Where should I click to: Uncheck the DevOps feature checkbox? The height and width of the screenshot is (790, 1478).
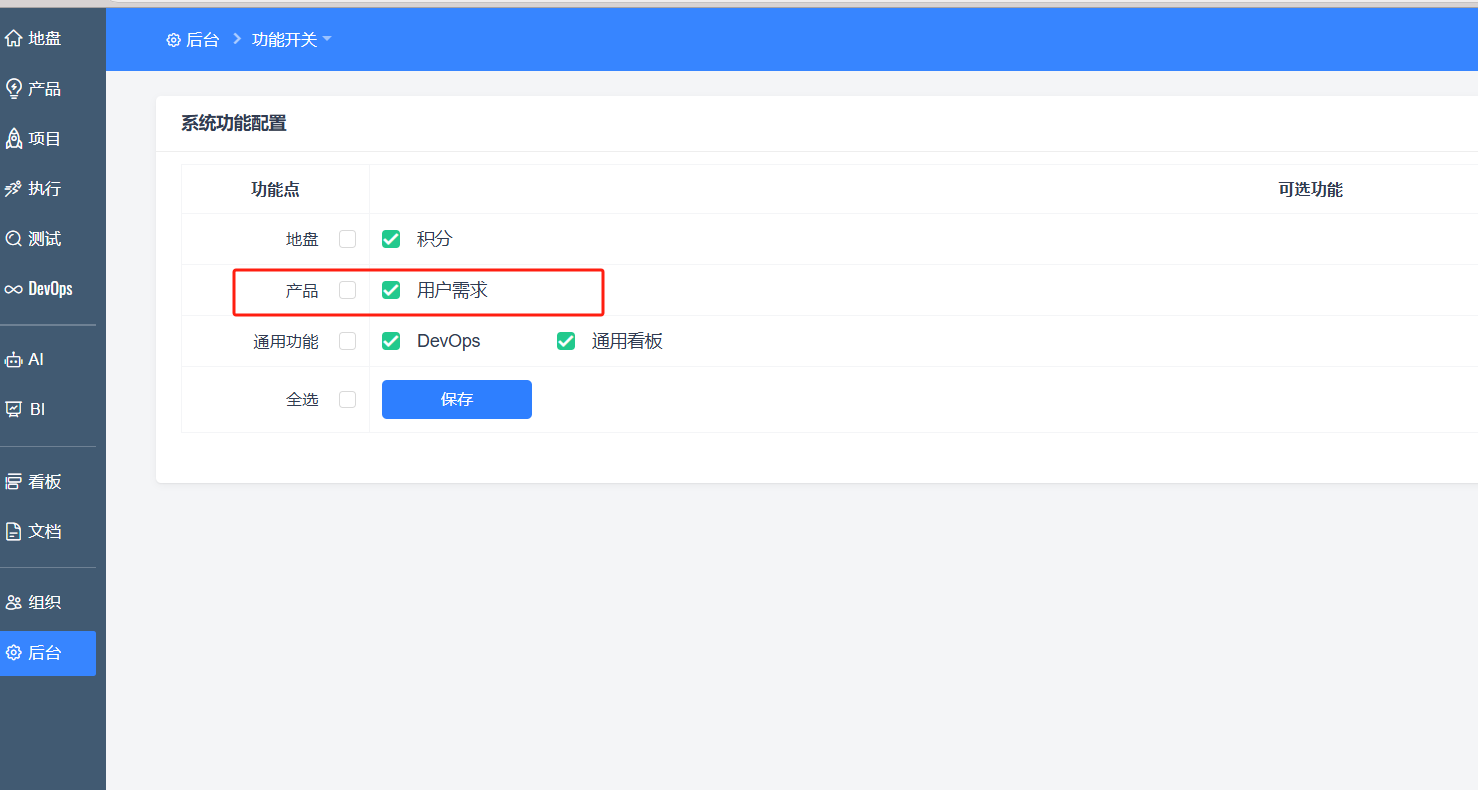[x=391, y=341]
